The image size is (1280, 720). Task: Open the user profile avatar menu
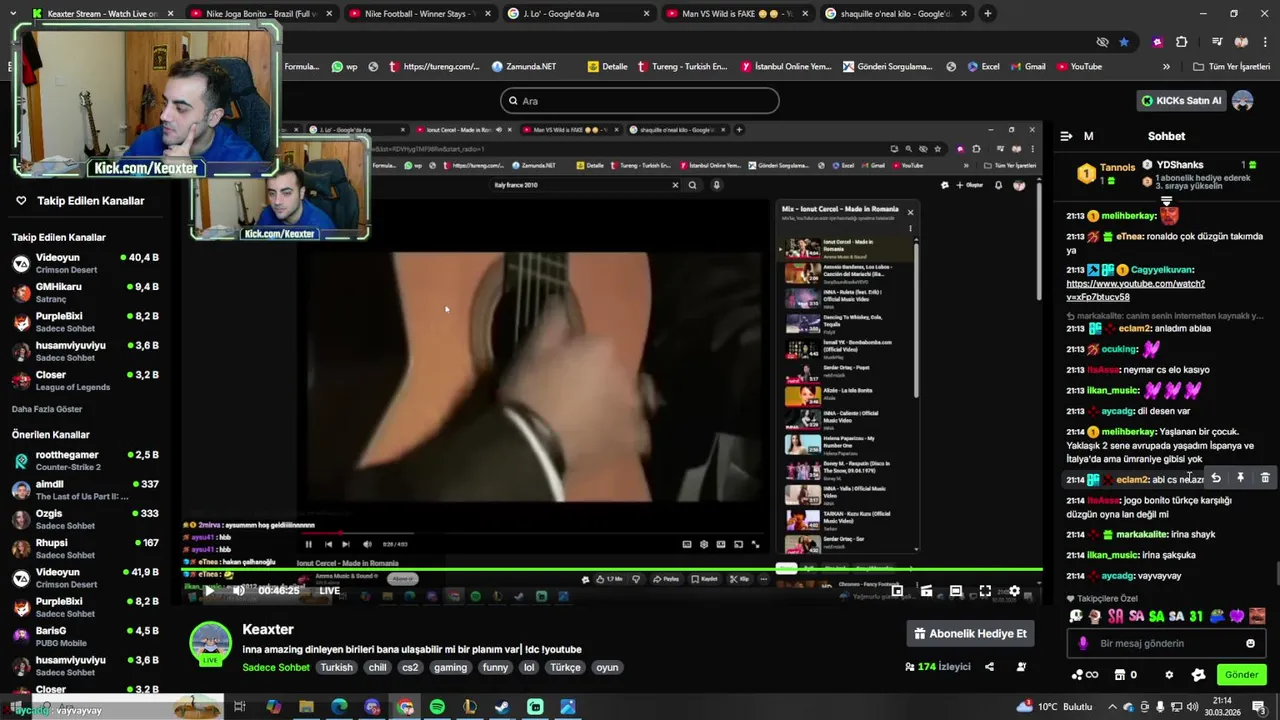pyautogui.click(x=1243, y=101)
